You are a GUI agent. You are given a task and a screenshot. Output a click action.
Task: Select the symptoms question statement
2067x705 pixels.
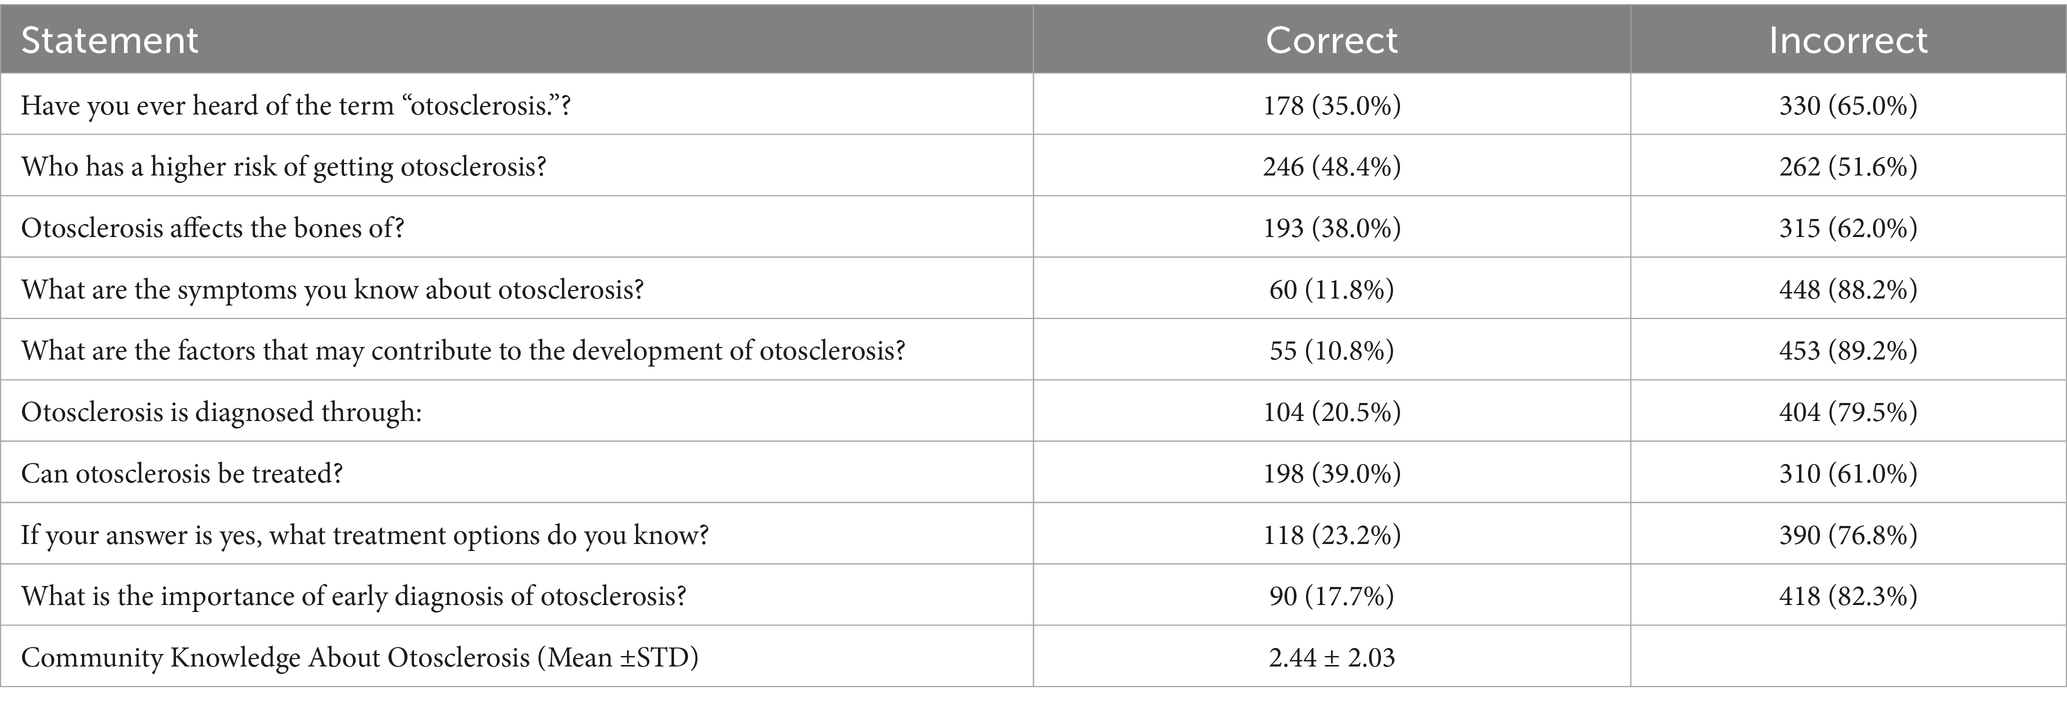pos(332,289)
